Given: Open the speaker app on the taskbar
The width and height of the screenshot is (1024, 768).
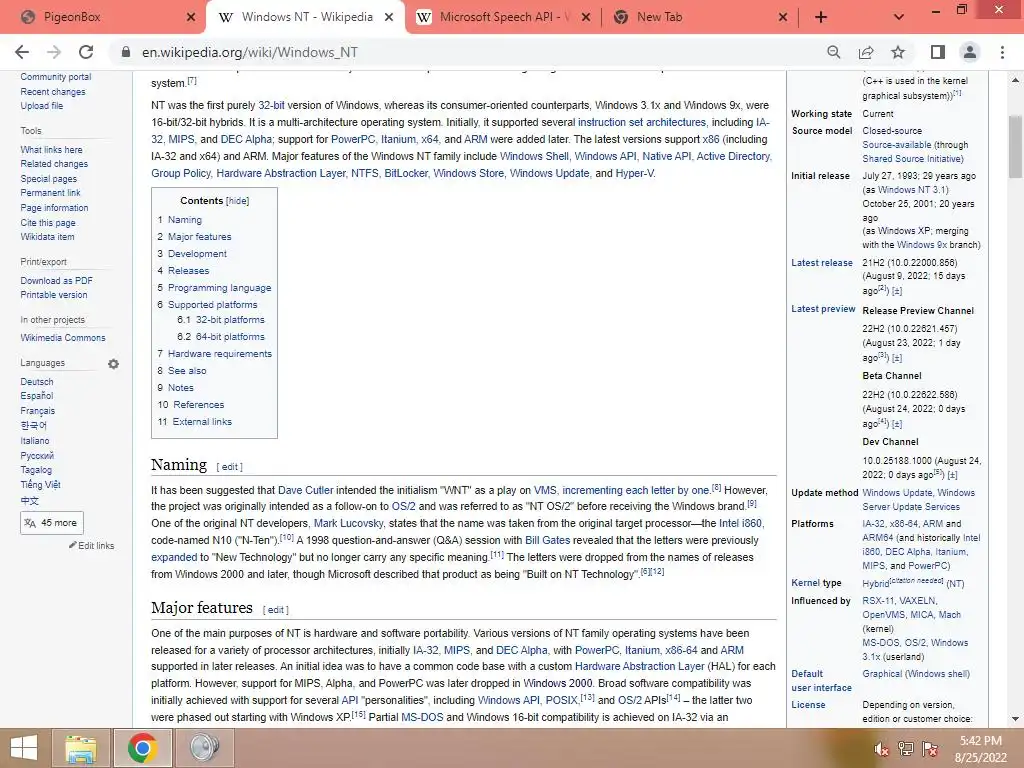Looking at the screenshot, I should coord(204,748).
